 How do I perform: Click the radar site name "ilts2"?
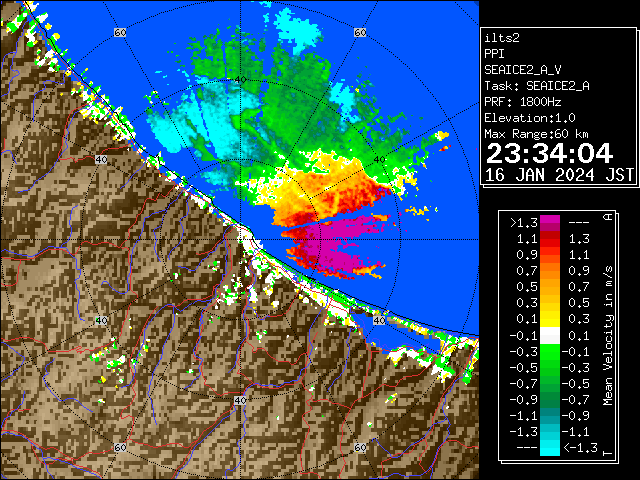tap(502, 38)
